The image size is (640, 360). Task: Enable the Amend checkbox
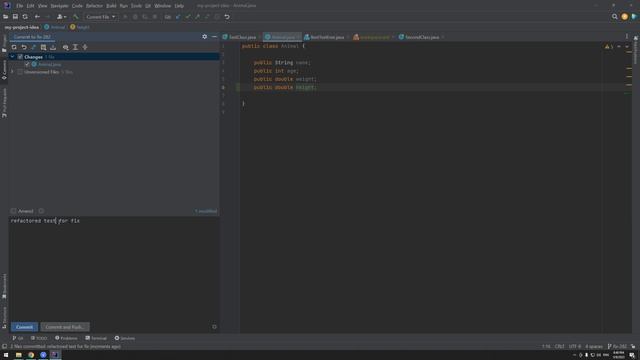click(x=13, y=211)
